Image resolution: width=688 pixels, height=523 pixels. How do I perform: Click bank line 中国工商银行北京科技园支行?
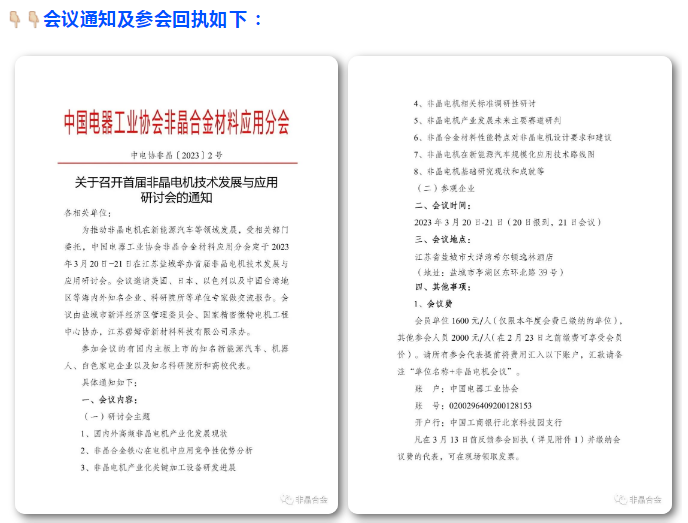(488, 423)
